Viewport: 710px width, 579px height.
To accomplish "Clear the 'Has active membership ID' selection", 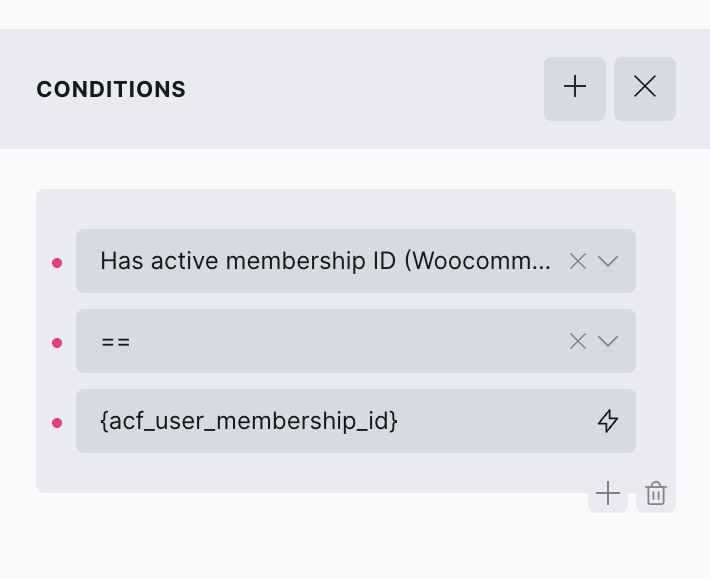I will 577,261.
